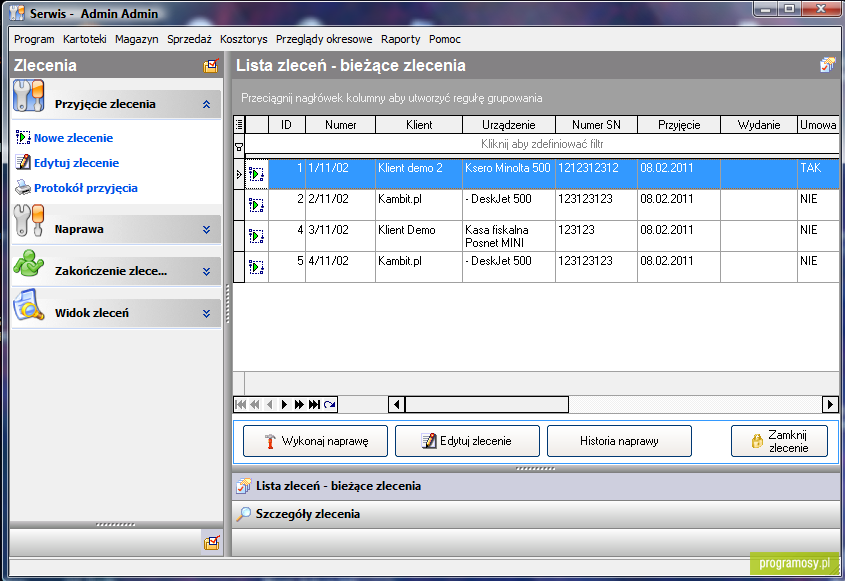Sort by the Wydanie column header

coord(759,124)
